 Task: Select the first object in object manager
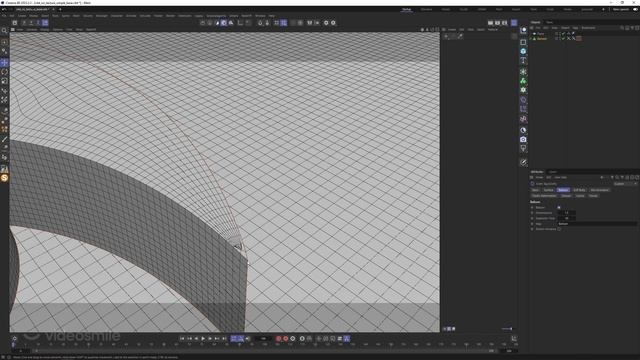click(x=540, y=34)
